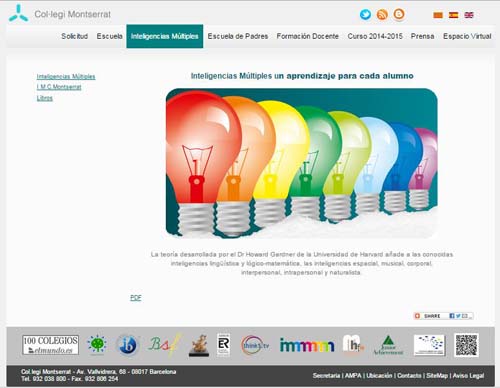Open the Aviso Legal footer link
Viewport: 500px width, 388px height.
point(468,375)
